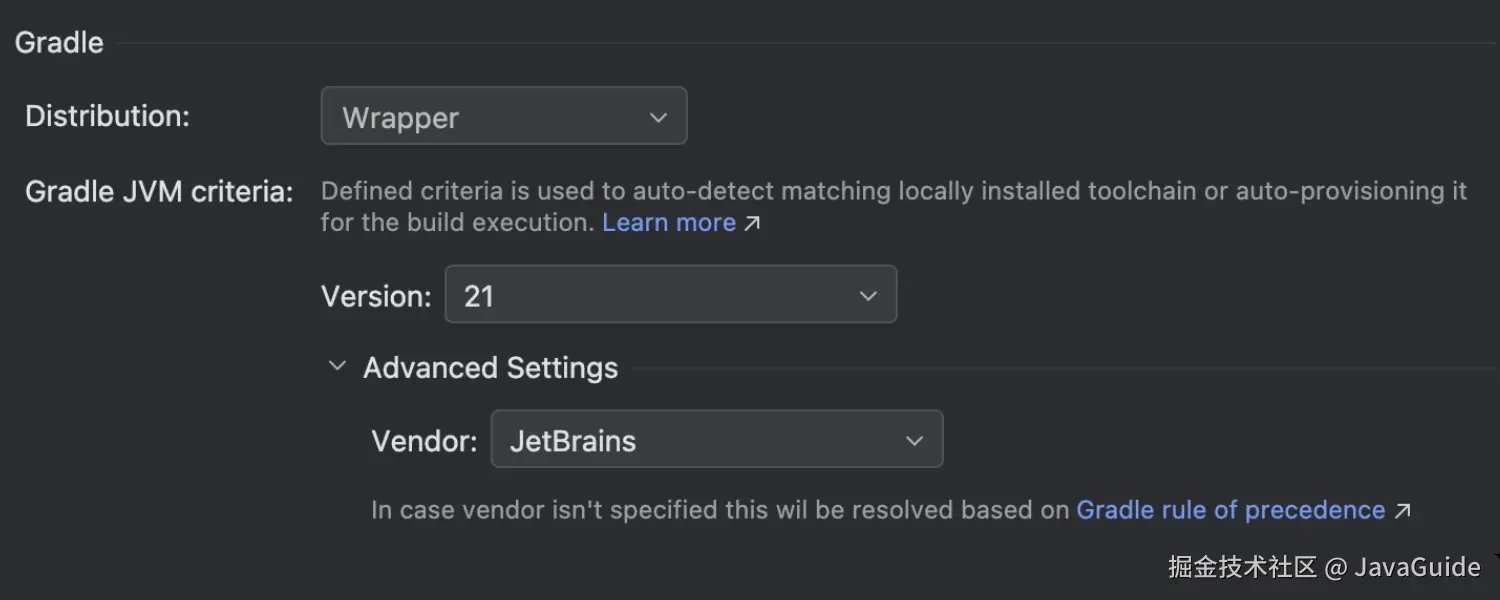The image size is (1500, 600).
Task: Click the chevron arrow in the Vendor combo box
Action: pos(914,441)
